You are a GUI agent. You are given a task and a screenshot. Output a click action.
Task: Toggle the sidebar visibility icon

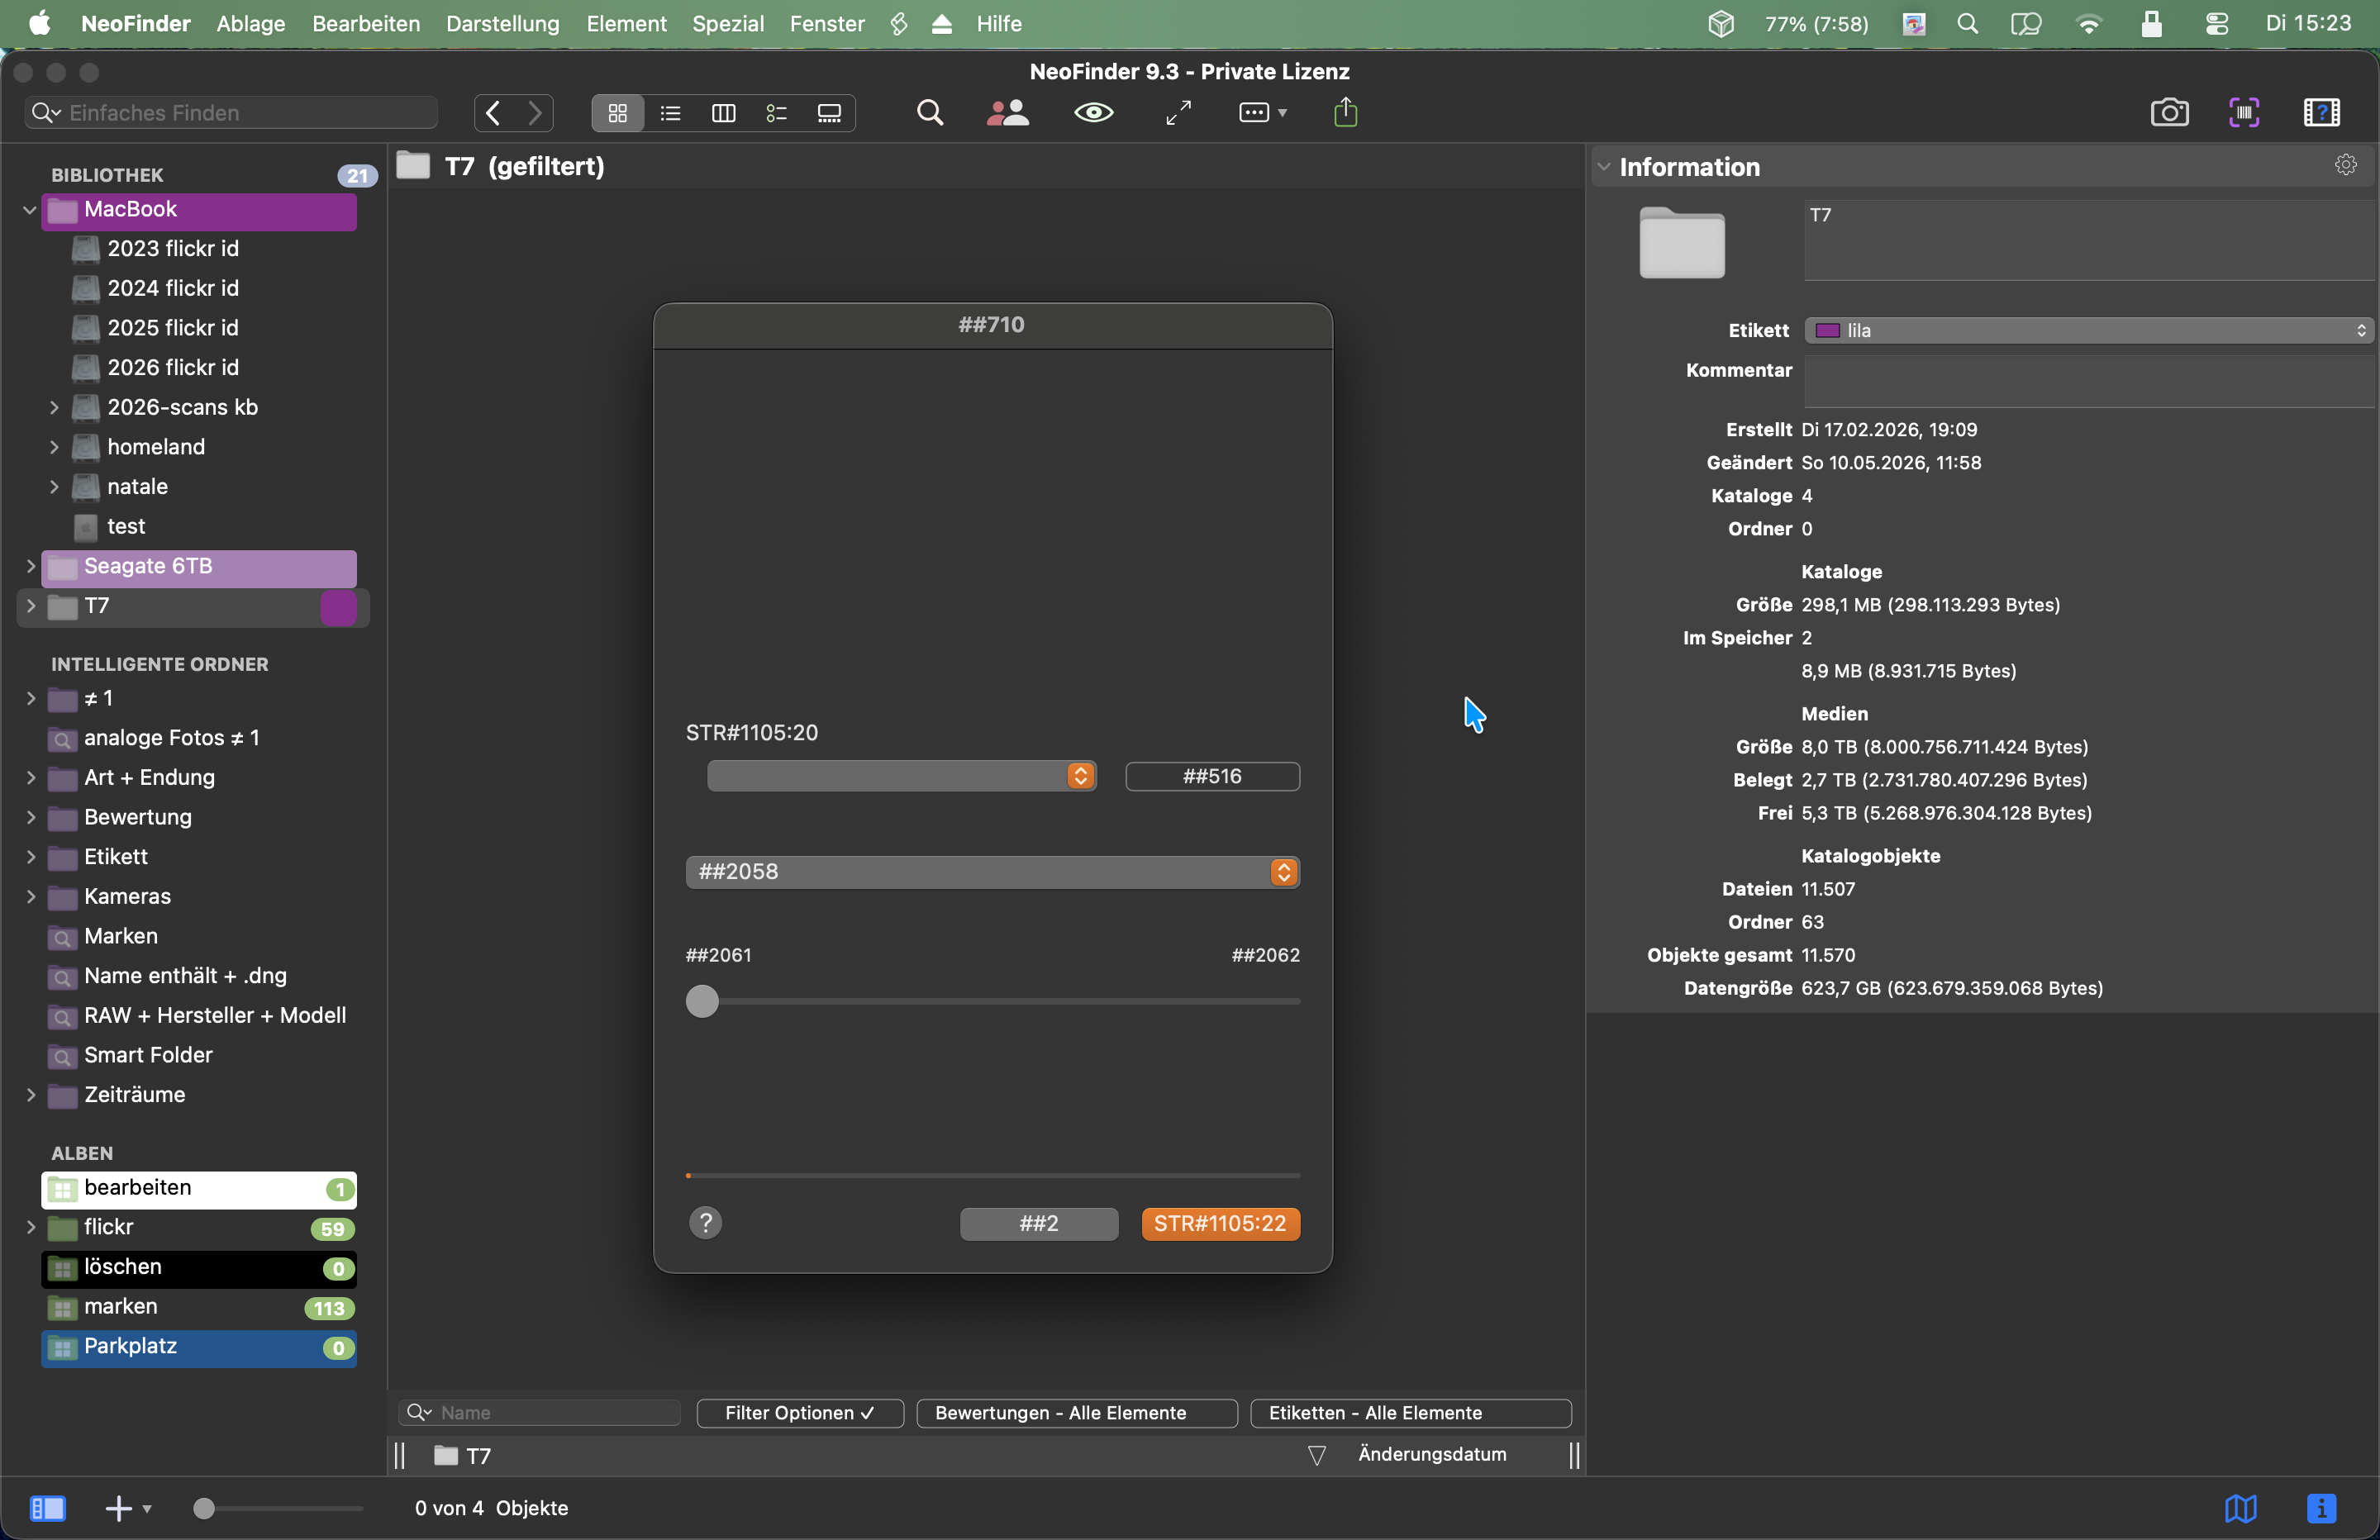(x=47, y=1508)
